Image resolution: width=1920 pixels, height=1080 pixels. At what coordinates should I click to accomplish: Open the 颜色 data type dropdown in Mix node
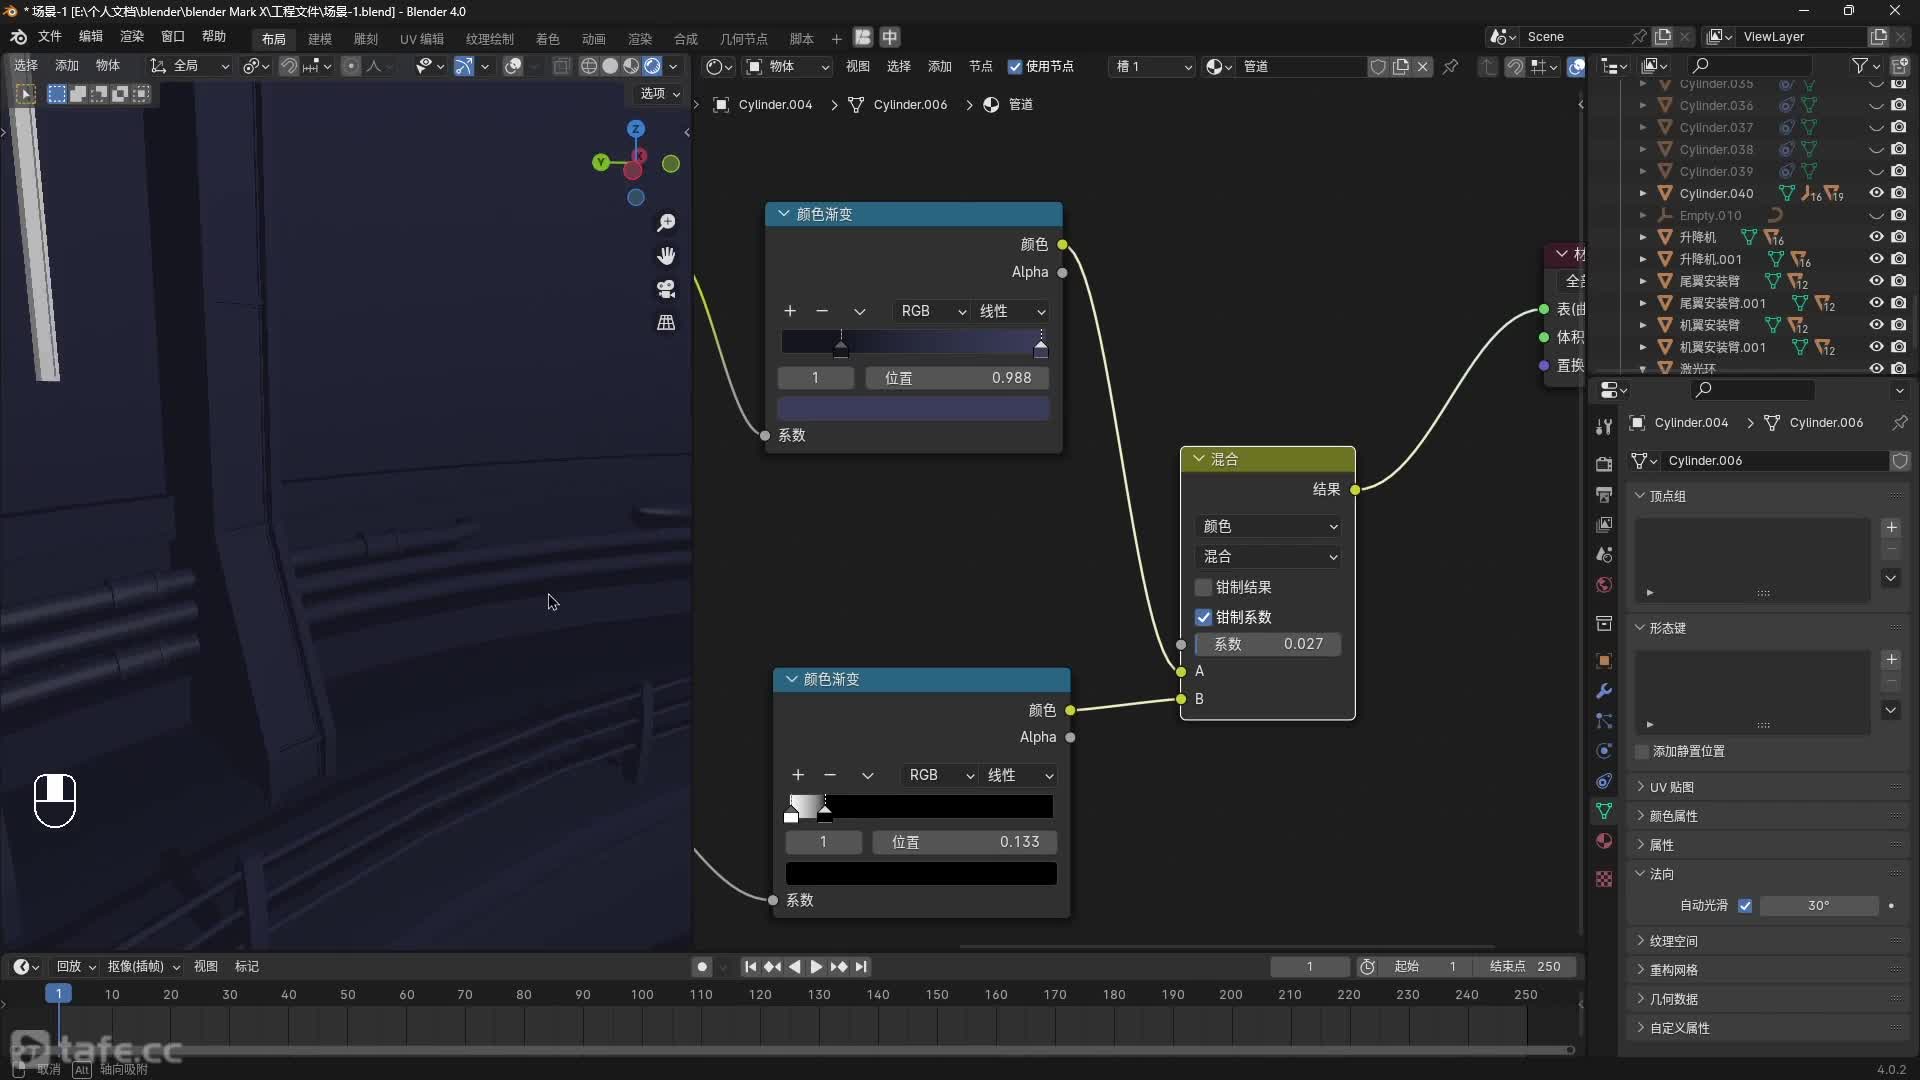pos(1268,526)
